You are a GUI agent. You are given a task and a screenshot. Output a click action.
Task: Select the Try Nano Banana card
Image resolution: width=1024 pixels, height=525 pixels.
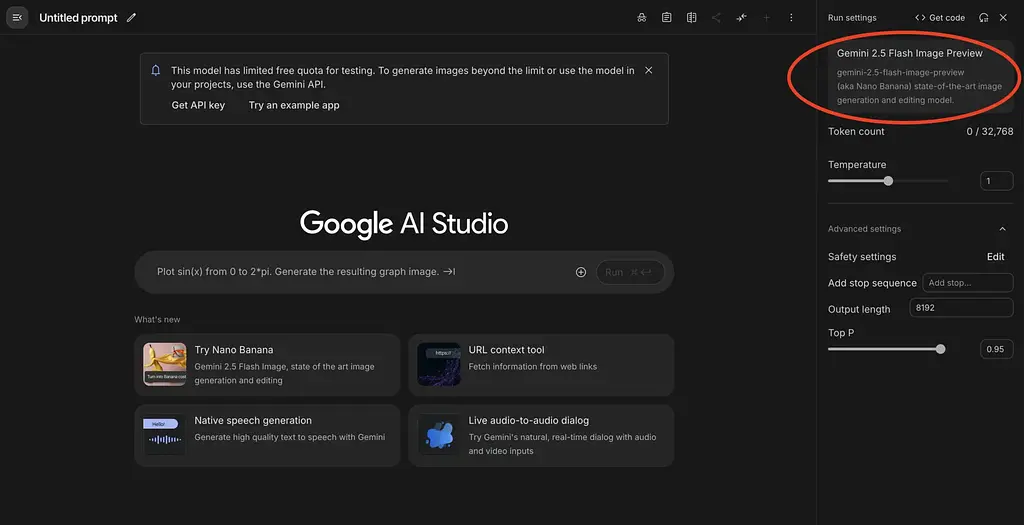267,364
